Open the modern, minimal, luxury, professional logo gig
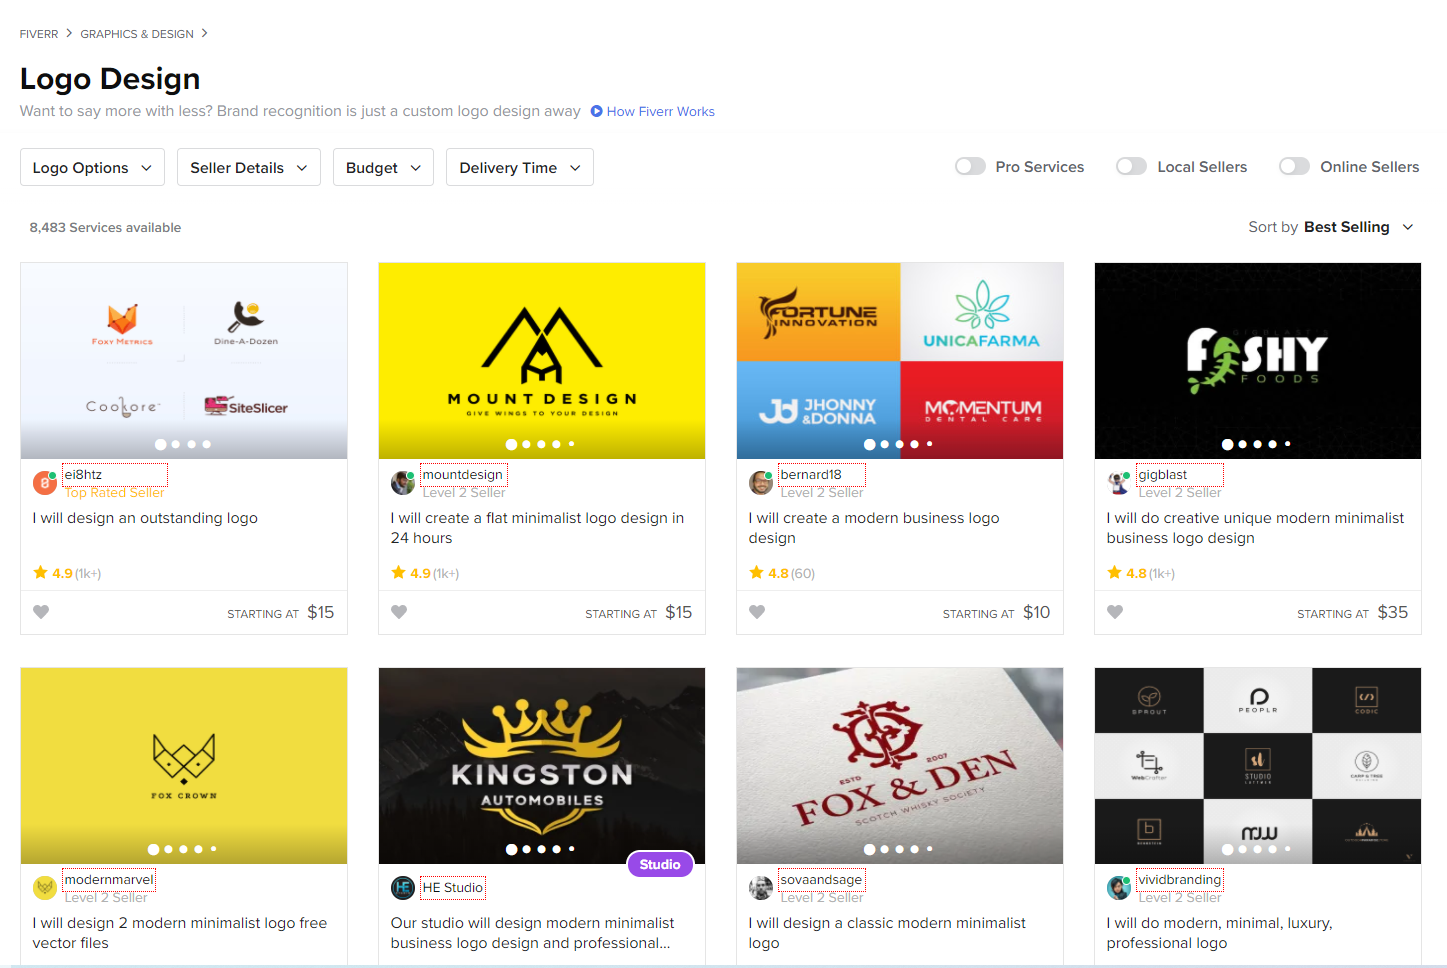Image resolution: width=1447 pixels, height=968 pixels. [x=1219, y=933]
